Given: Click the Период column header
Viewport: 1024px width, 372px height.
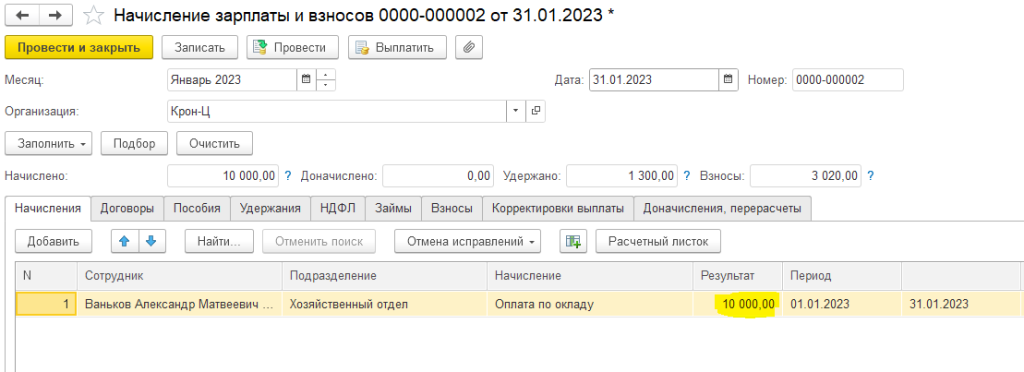Looking at the screenshot, I should (842, 276).
